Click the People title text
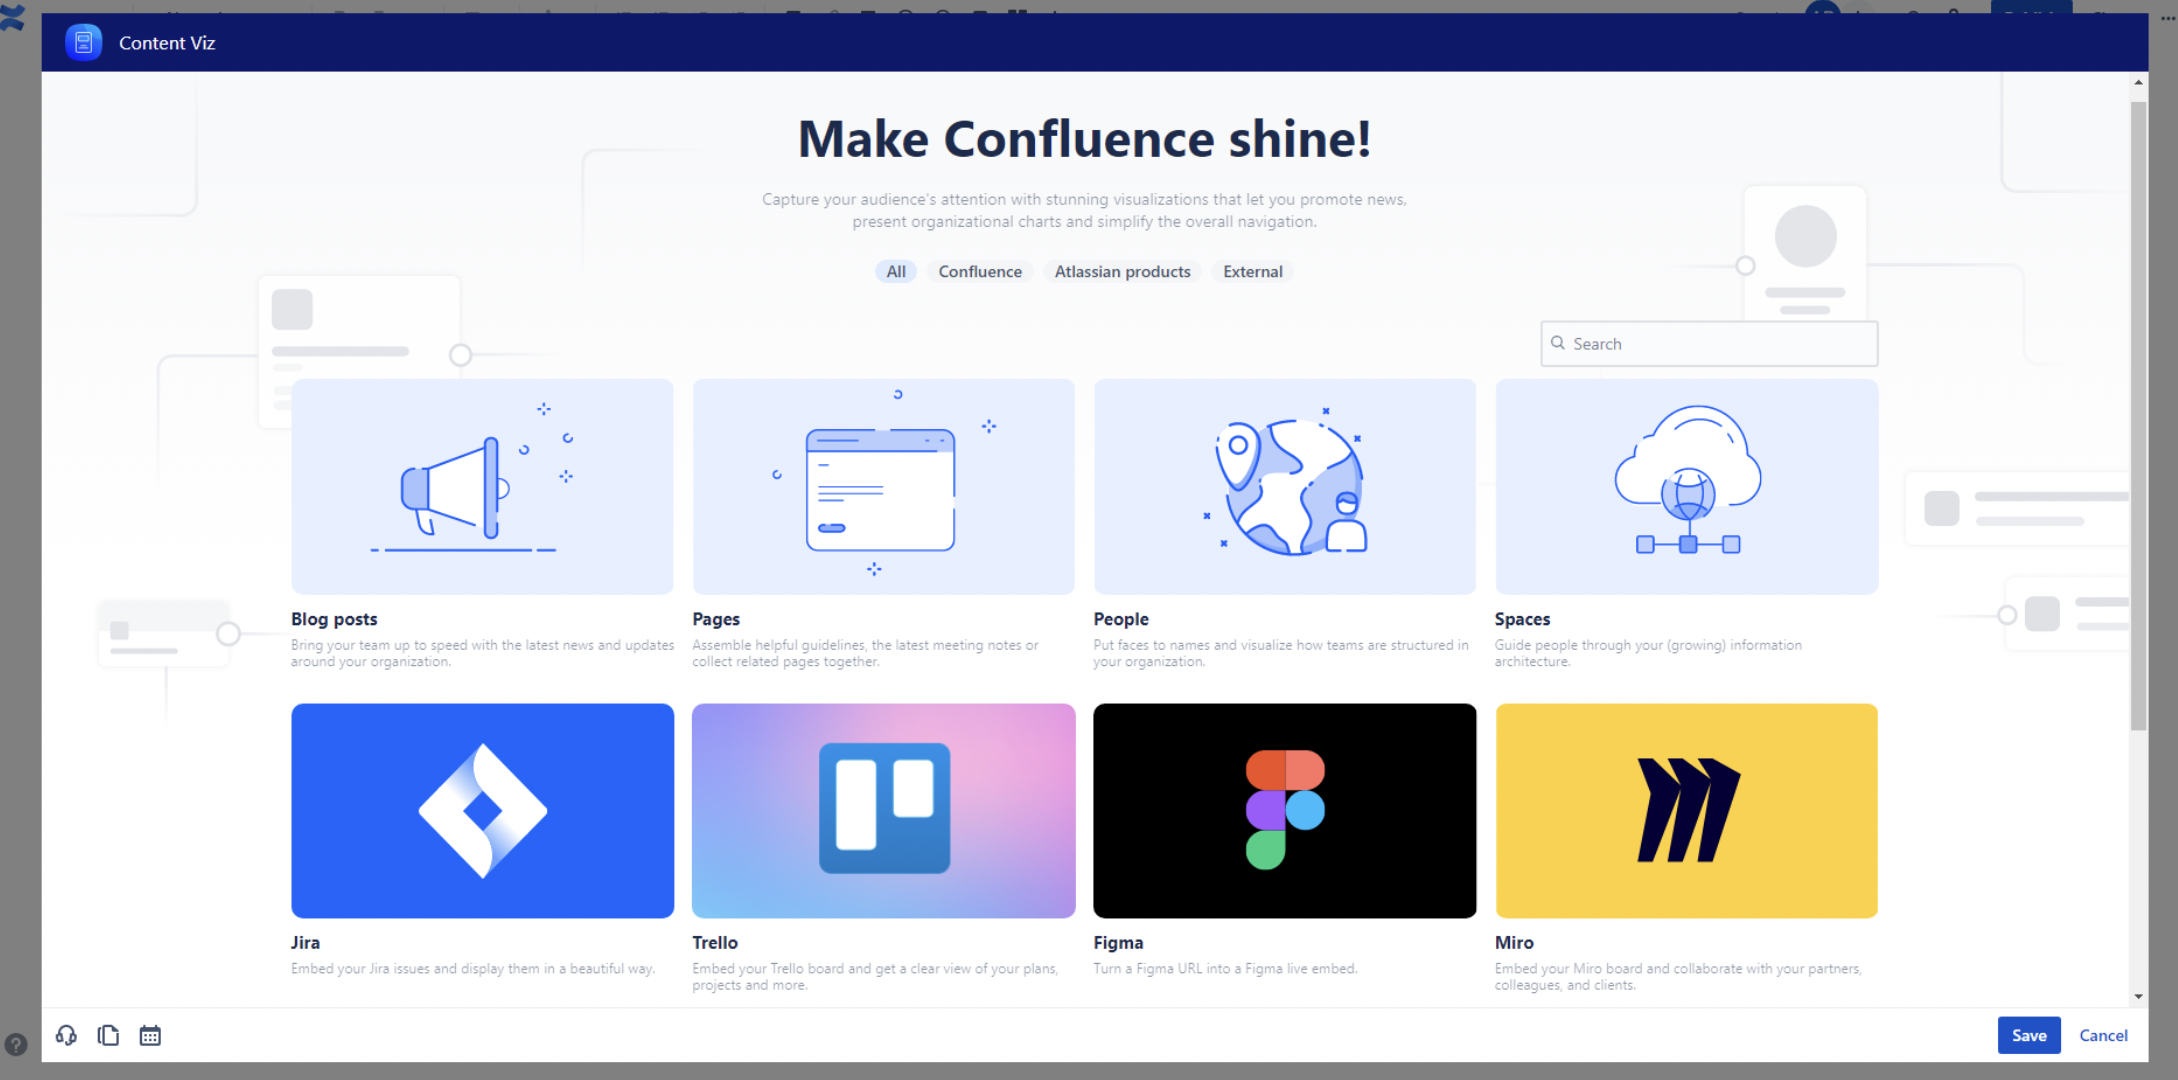 pyautogui.click(x=1121, y=619)
